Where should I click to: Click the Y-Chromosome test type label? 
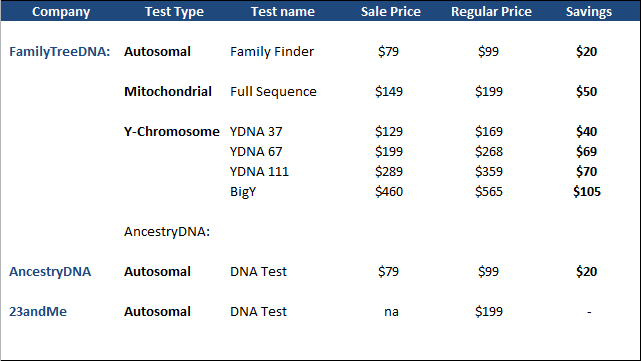coord(172,132)
